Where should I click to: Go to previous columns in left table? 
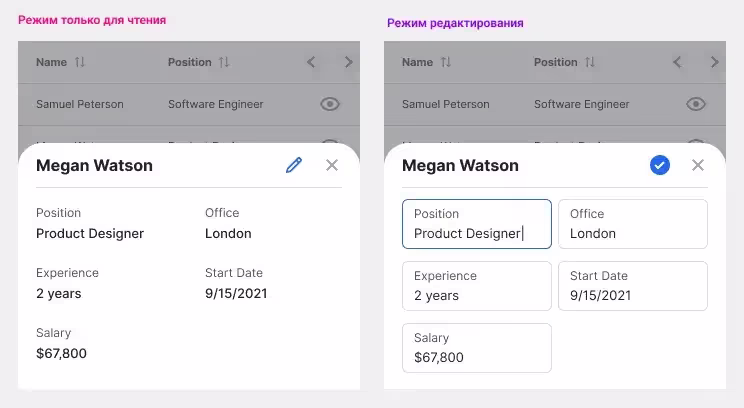tap(311, 62)
